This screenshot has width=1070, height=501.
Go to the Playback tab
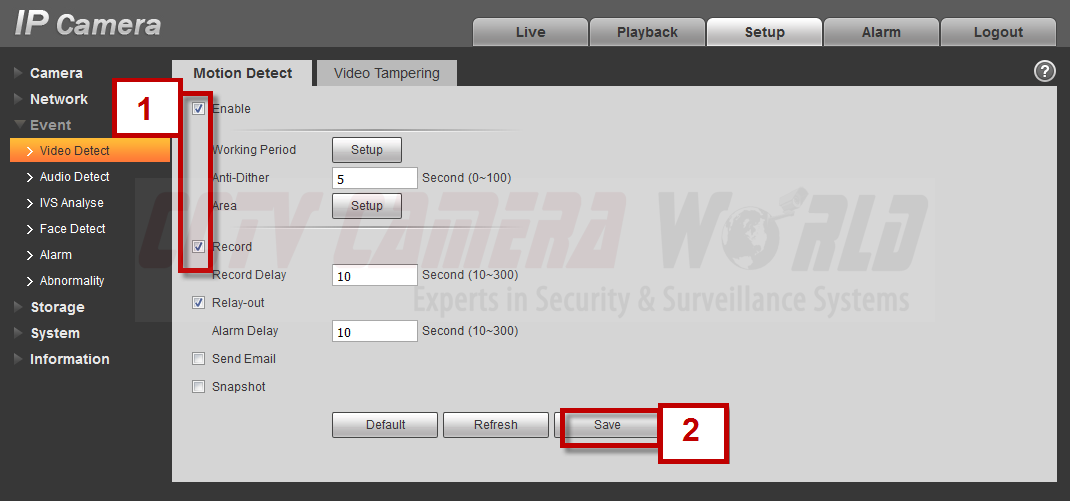[647, 32]
